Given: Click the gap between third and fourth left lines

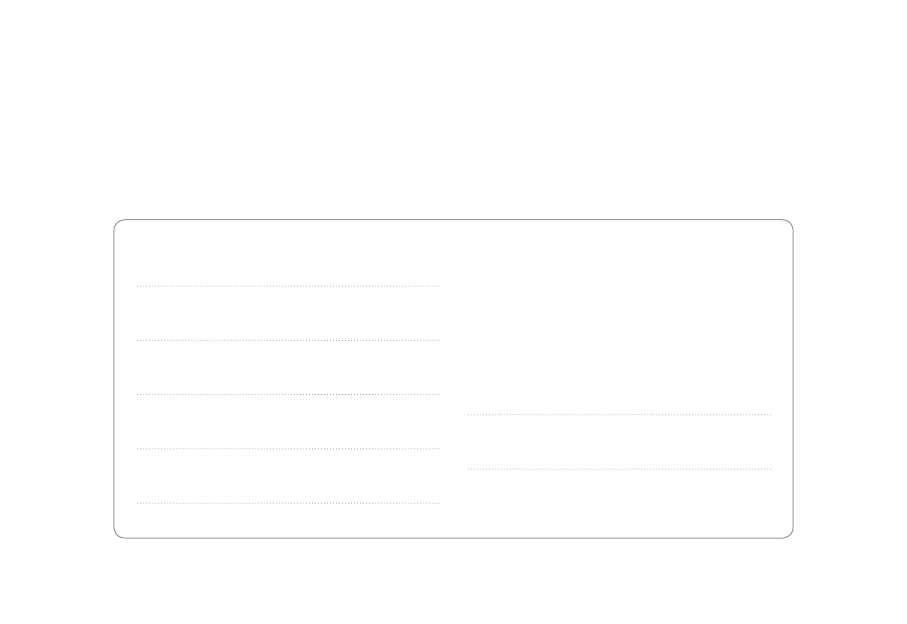Looking at the screenshot, I should pos(288,421).
